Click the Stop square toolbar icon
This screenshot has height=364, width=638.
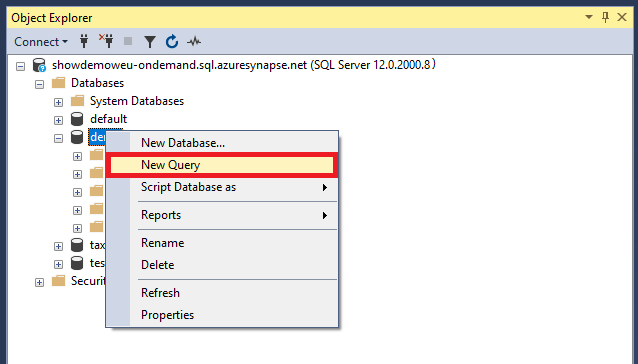128,41
